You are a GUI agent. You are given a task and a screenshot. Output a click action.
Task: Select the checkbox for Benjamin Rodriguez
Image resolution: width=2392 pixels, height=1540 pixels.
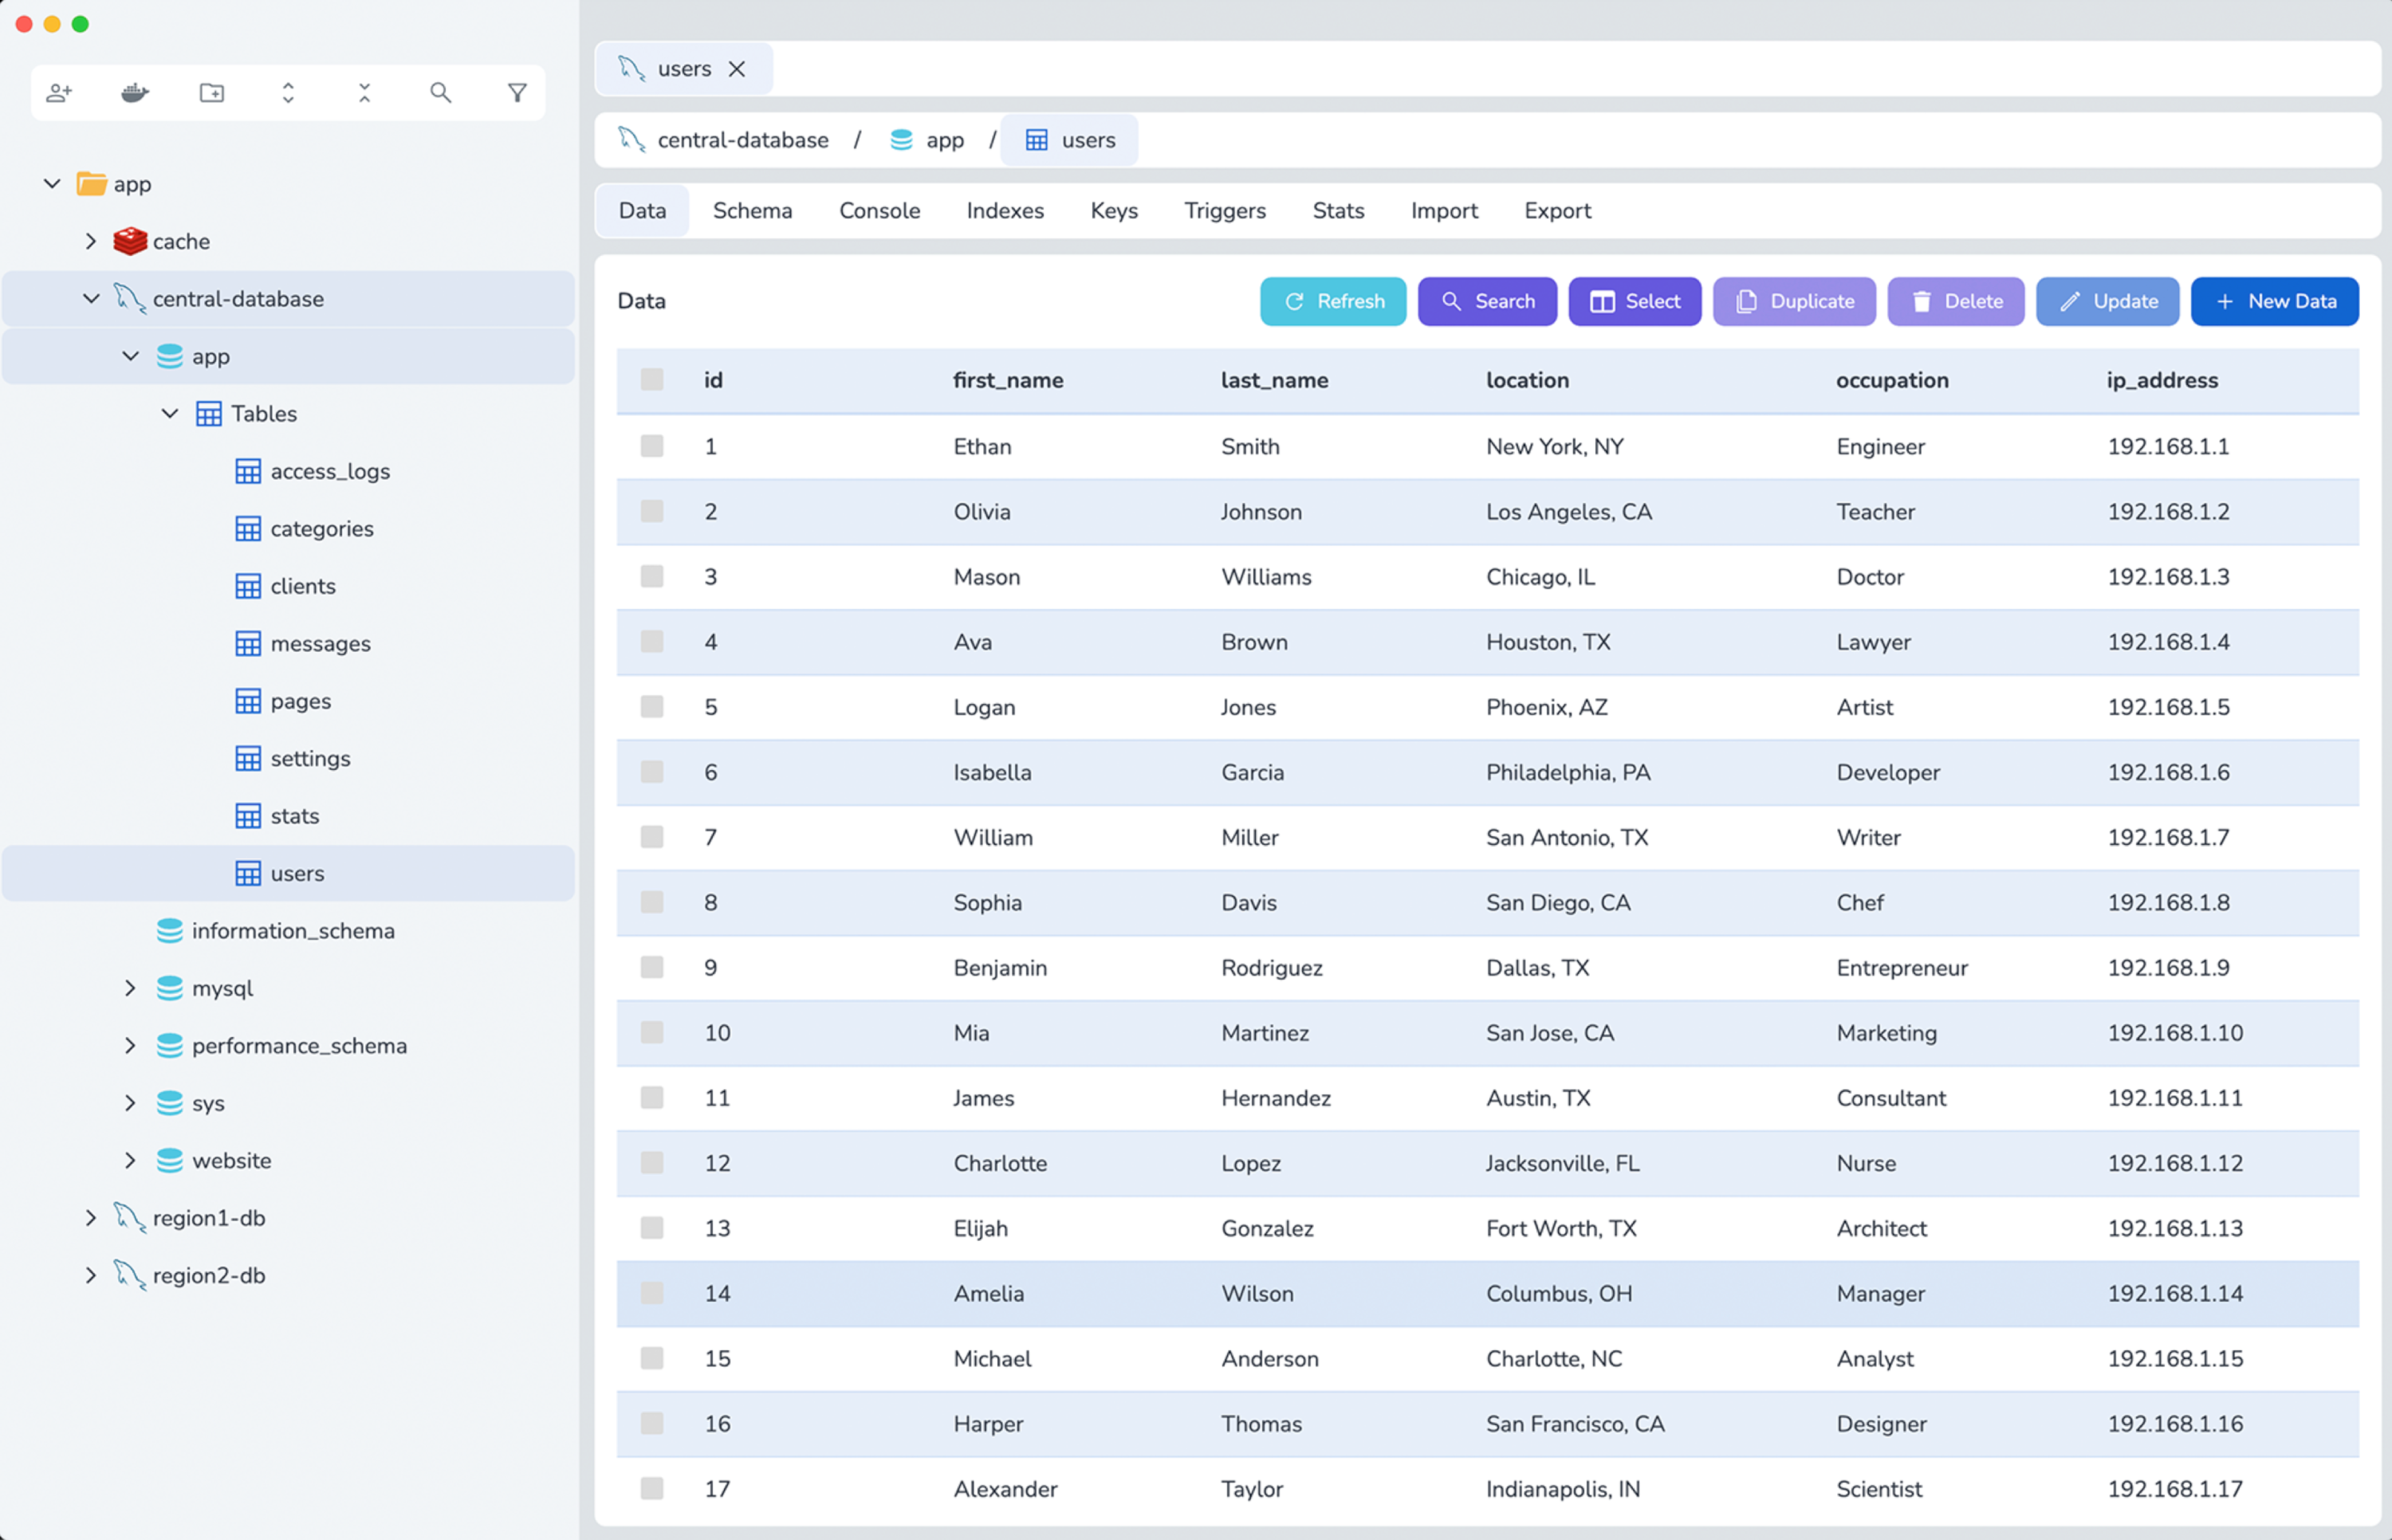tap(652, 967)
